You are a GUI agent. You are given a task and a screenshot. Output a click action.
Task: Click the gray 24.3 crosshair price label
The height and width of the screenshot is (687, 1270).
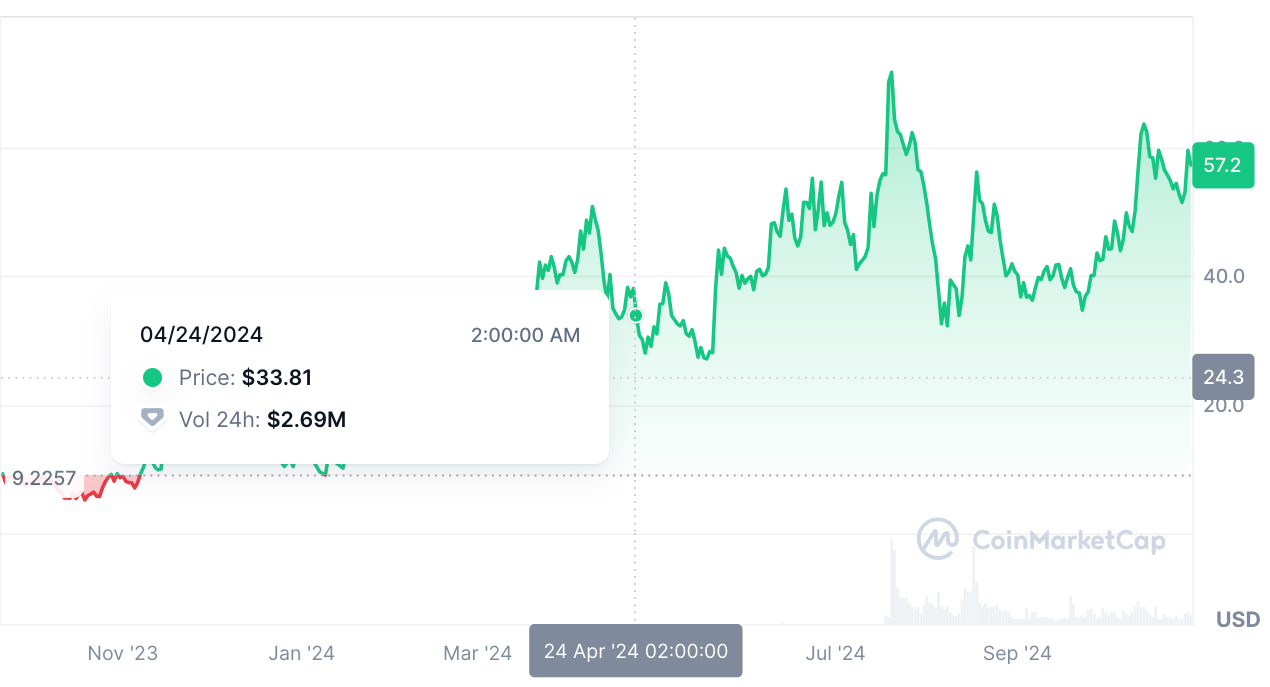click(1222, 377)
